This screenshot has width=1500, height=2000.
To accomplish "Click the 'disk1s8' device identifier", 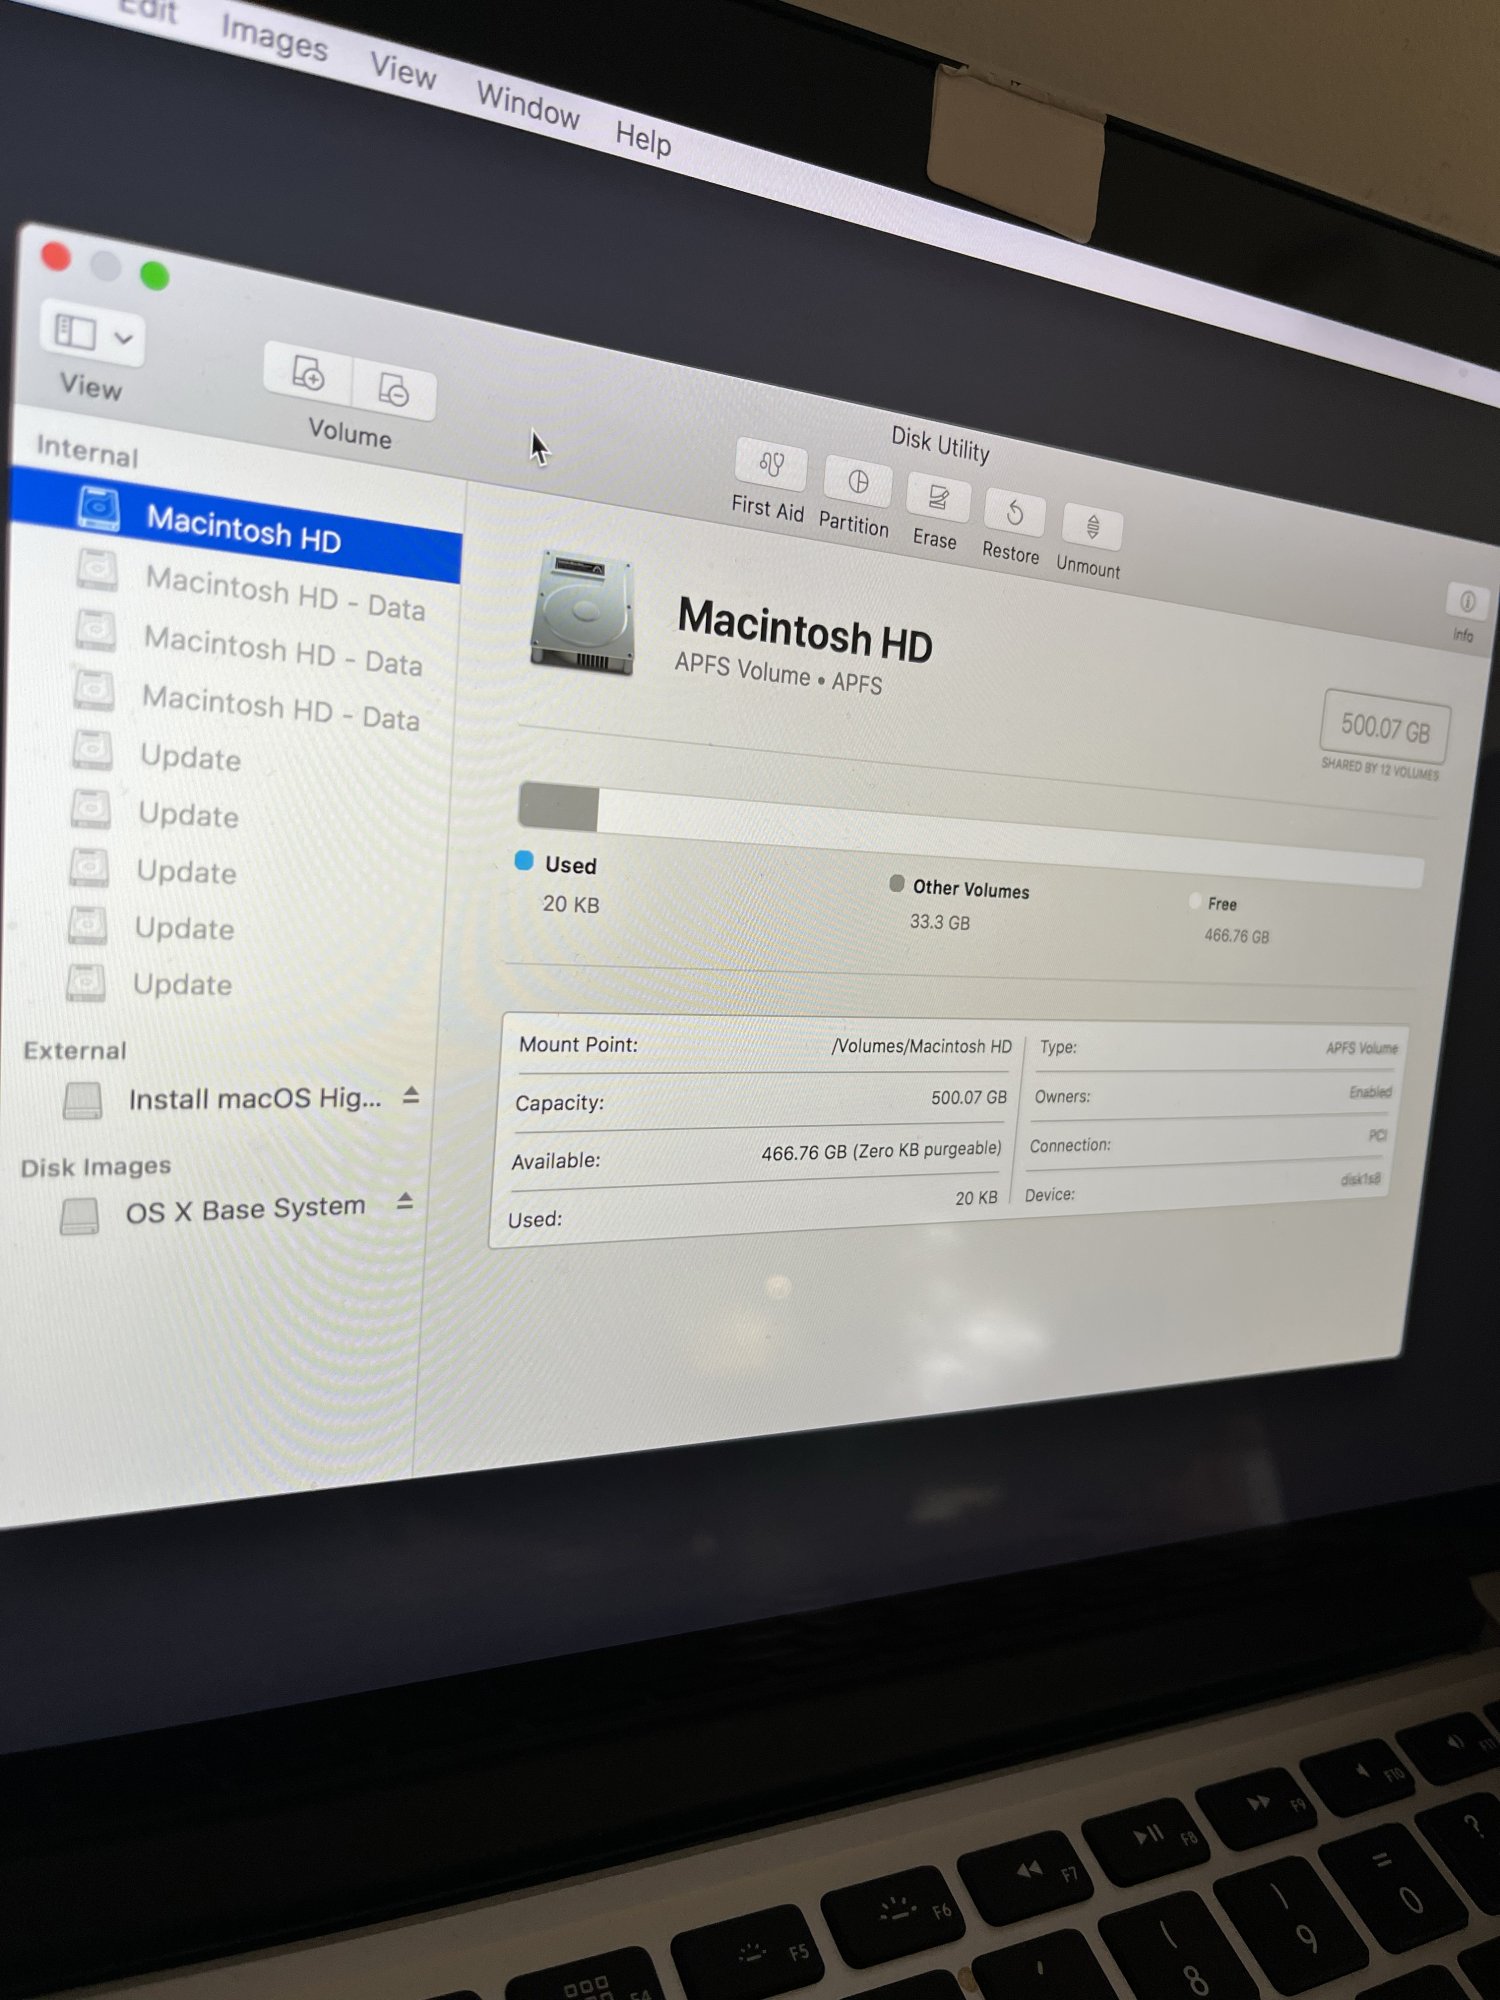I will click(1360, 1179).
